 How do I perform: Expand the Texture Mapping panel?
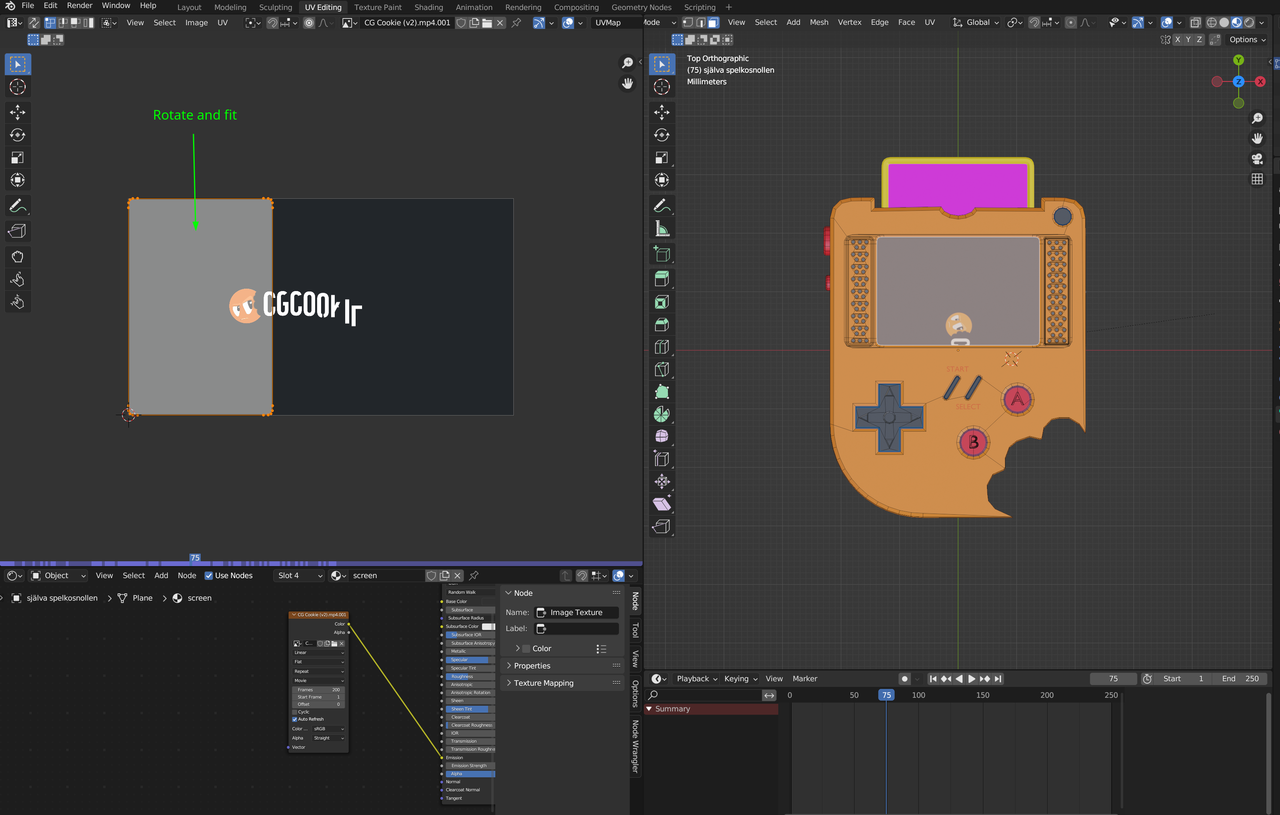544,683
